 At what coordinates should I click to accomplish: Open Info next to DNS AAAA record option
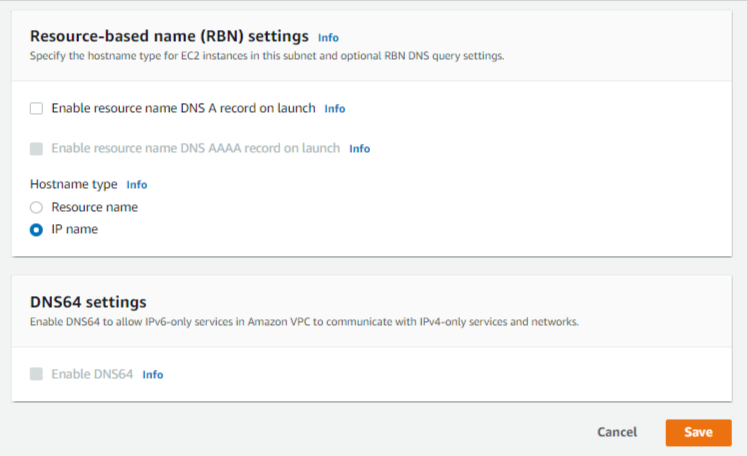(x=359, y=149)
